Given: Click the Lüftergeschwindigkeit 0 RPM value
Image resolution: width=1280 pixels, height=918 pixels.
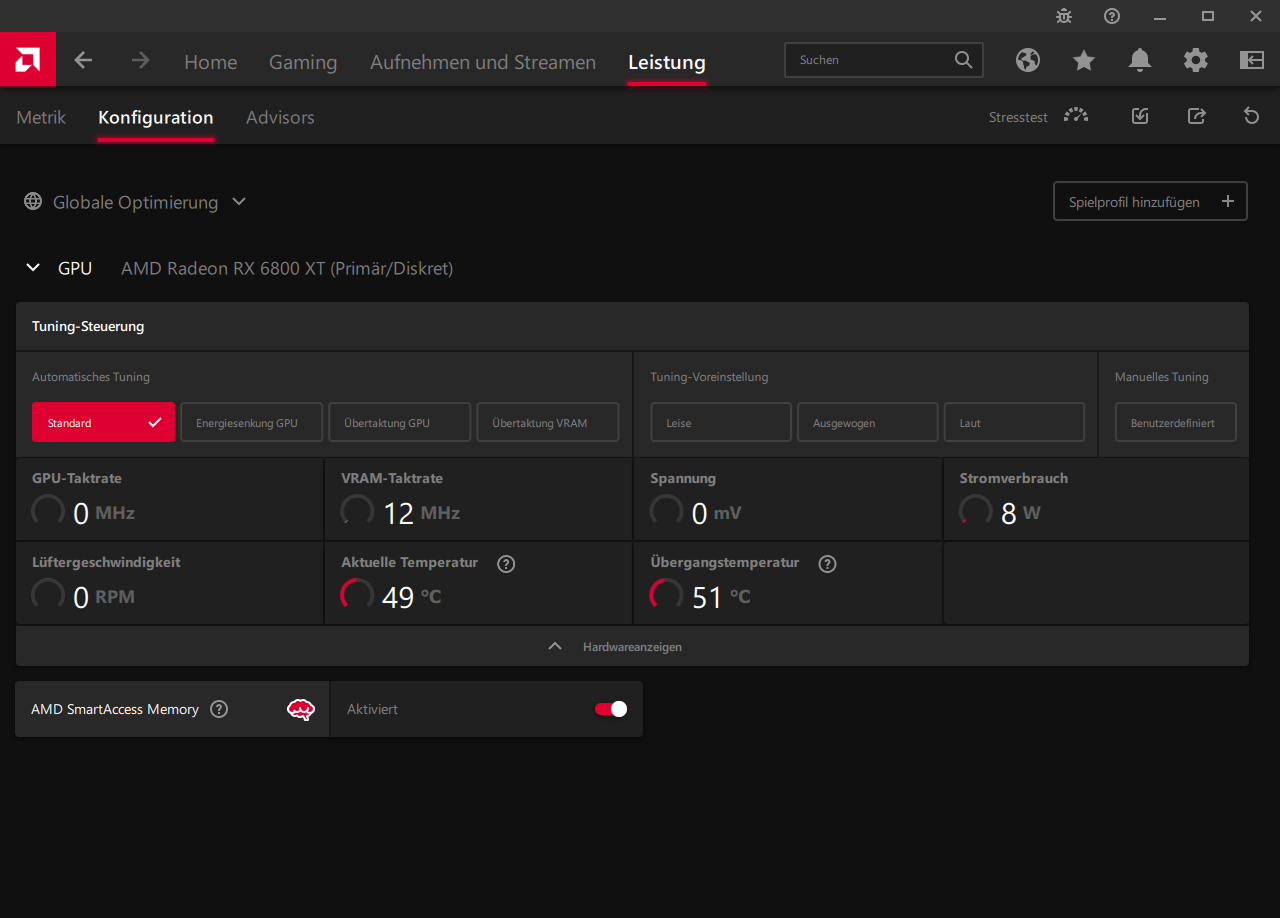Looking at the screenshot, I should 104,597.
